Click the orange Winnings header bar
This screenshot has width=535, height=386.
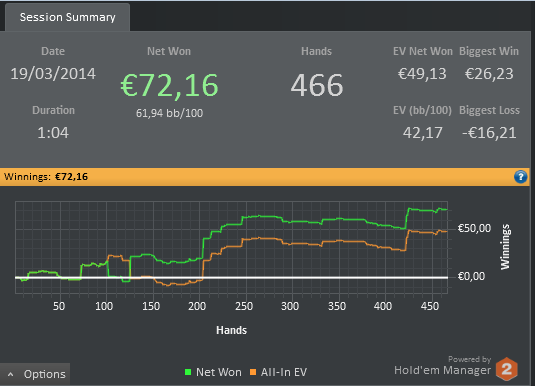(265, 177)
